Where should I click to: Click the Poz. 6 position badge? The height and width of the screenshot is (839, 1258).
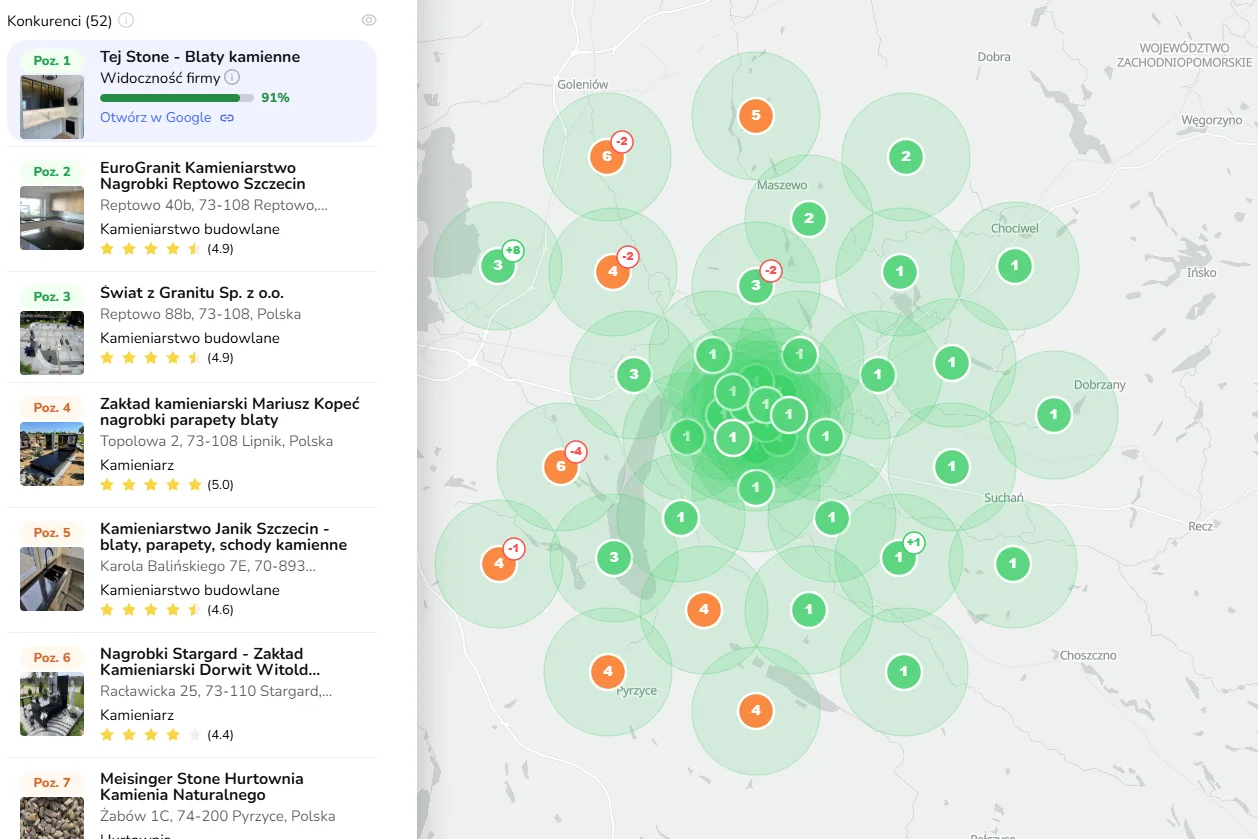52,658
